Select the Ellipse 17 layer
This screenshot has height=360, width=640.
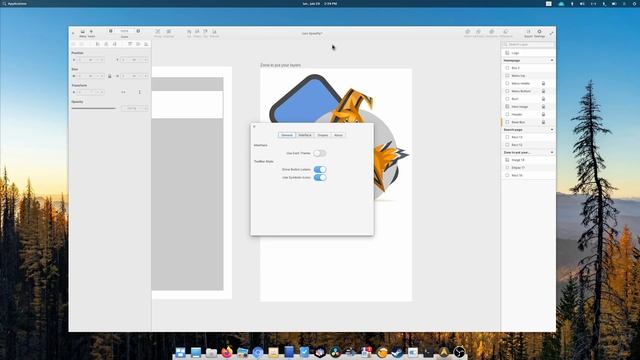point(528,167)
